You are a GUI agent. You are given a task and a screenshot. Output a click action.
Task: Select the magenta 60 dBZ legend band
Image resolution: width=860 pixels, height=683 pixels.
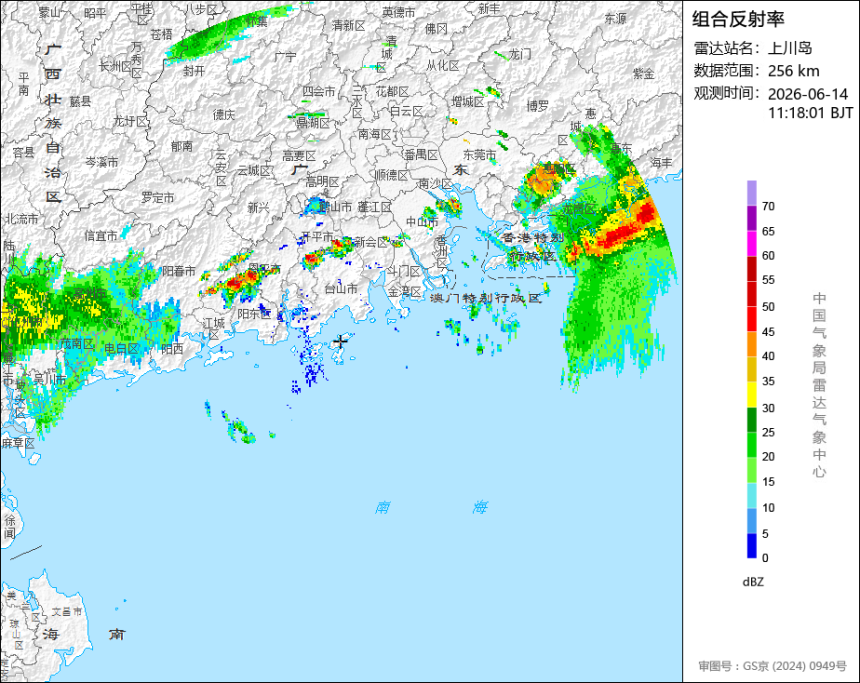coord(751,243)
